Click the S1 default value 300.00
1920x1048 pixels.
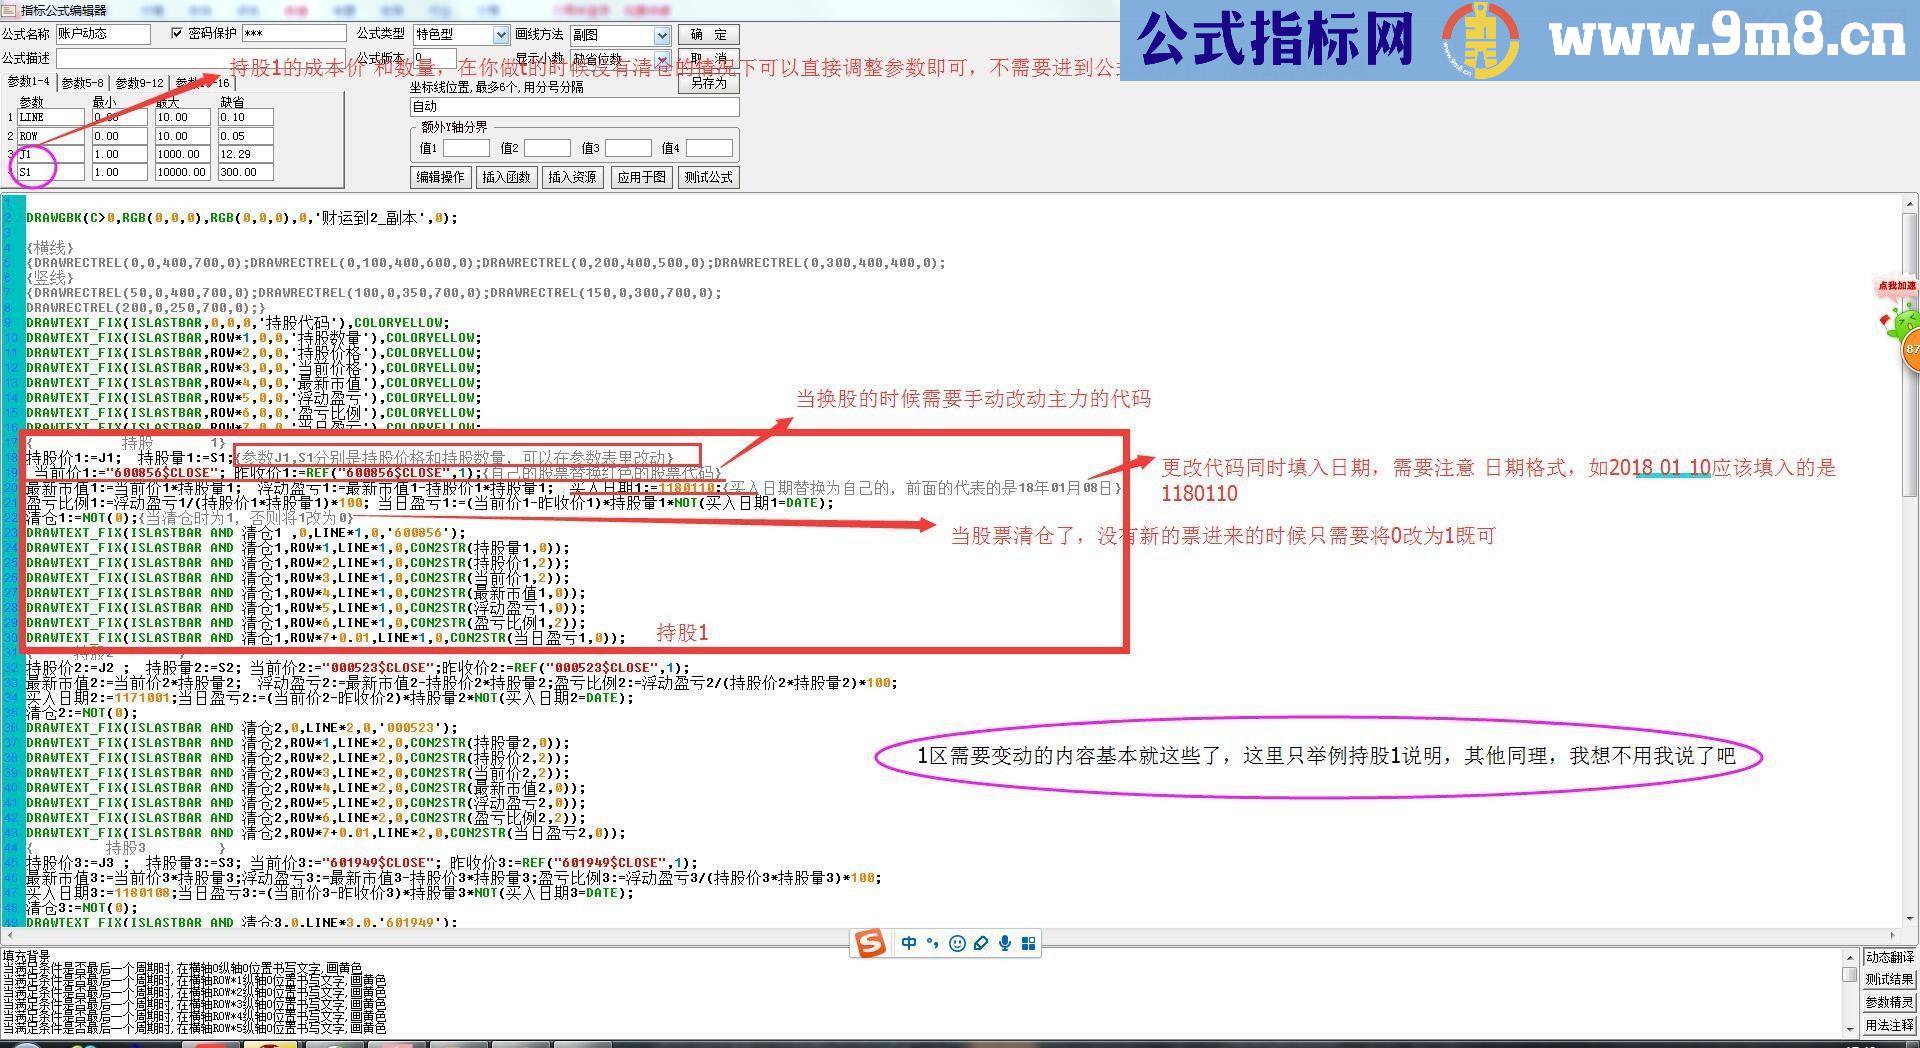click(x=245, y=172)
